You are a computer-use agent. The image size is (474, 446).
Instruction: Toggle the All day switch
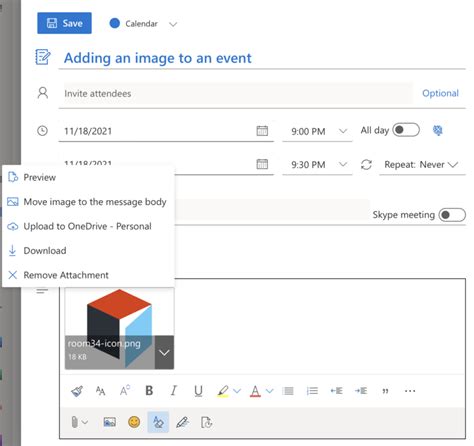pyautogui.click(x=406, y=130)
